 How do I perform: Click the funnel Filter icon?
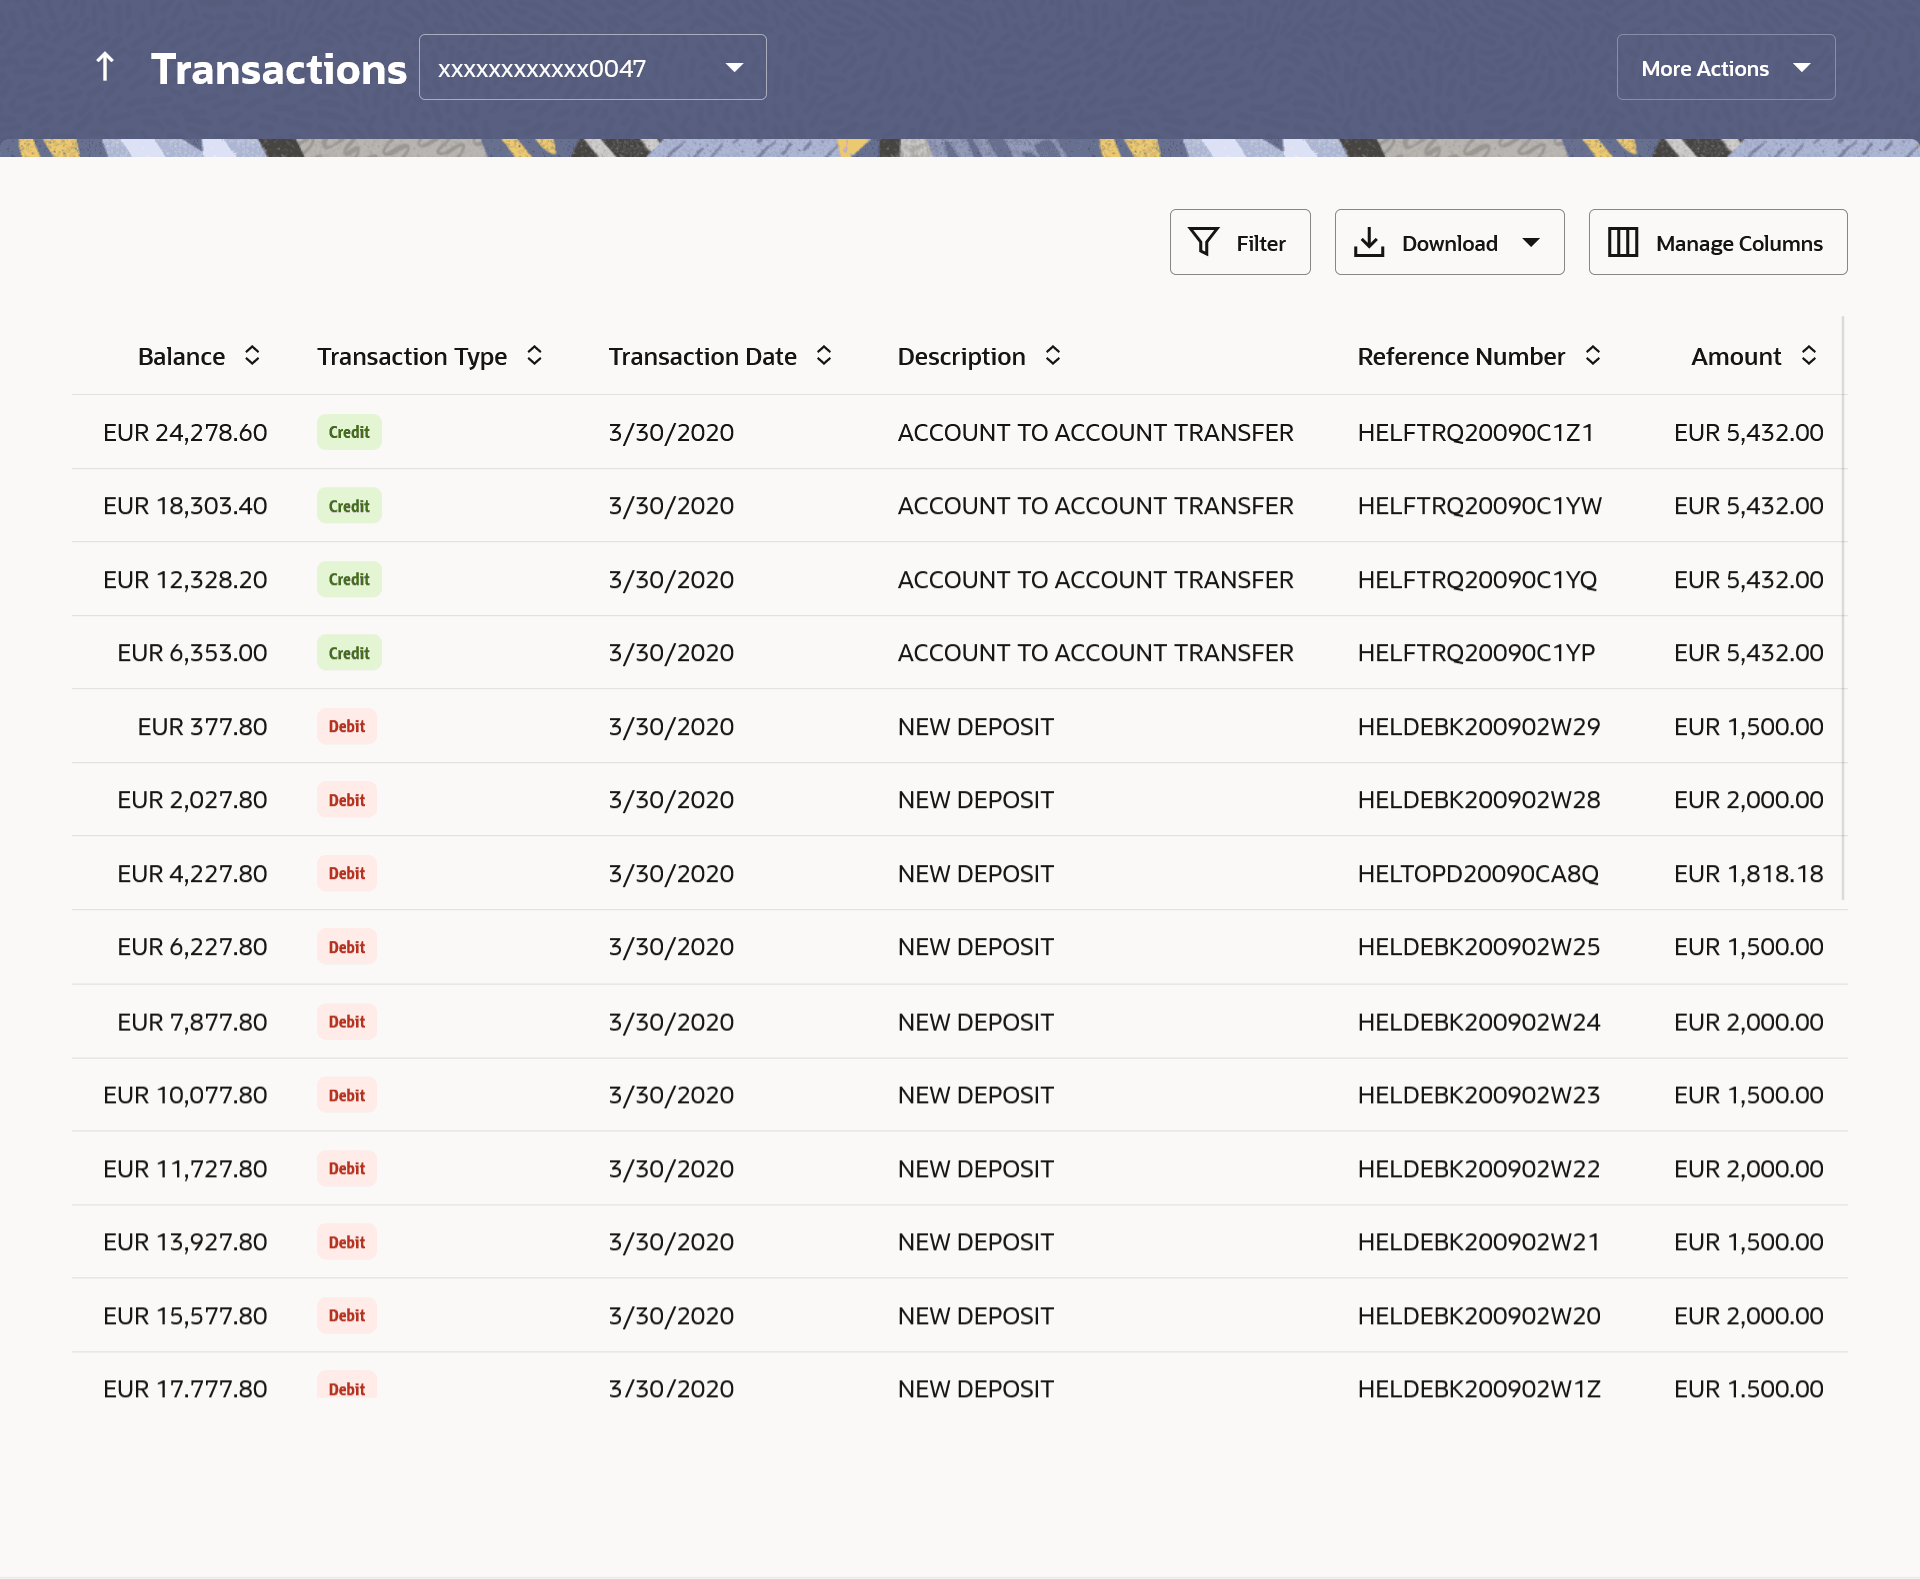[1203, 242]
